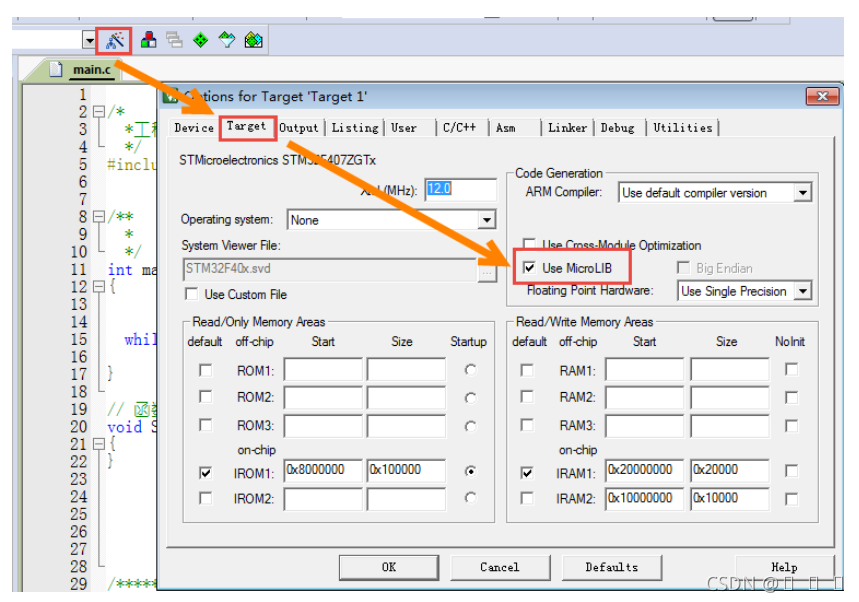This screenshot has height=602, width=859.
Task: Toggle the IRAM1 default checkbox
Action: tap(527, 472)
